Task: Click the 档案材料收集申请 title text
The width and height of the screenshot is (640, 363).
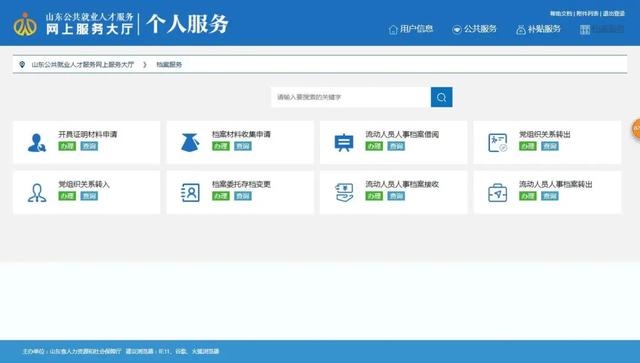Action: (x=241, y=134)
